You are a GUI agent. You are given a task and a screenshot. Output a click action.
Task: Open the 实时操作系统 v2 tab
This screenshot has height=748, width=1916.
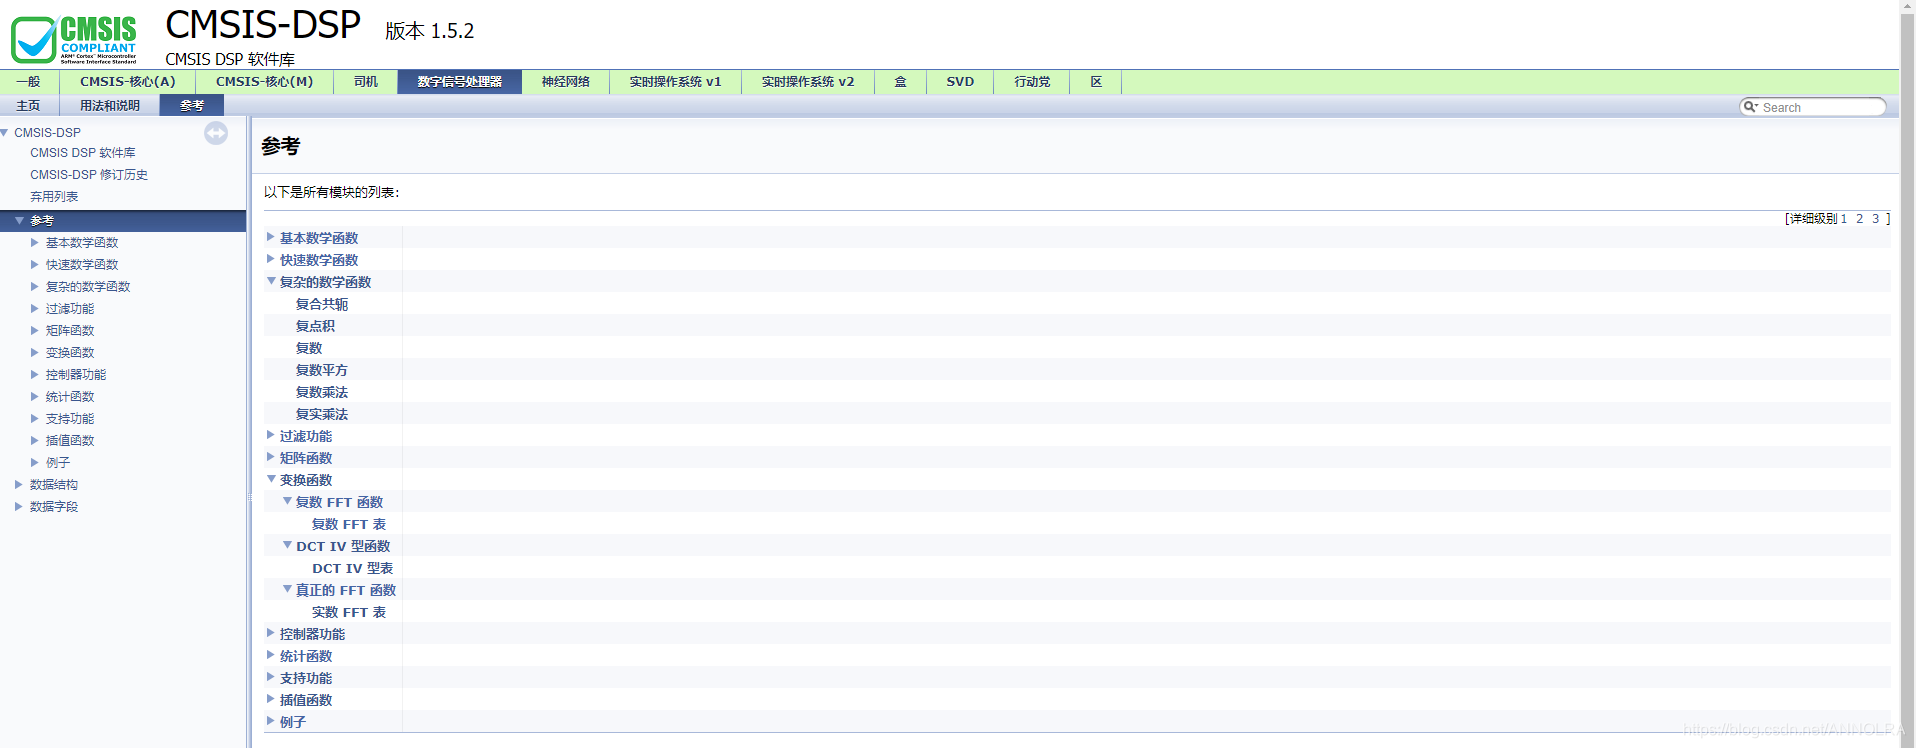coord(808,82)
